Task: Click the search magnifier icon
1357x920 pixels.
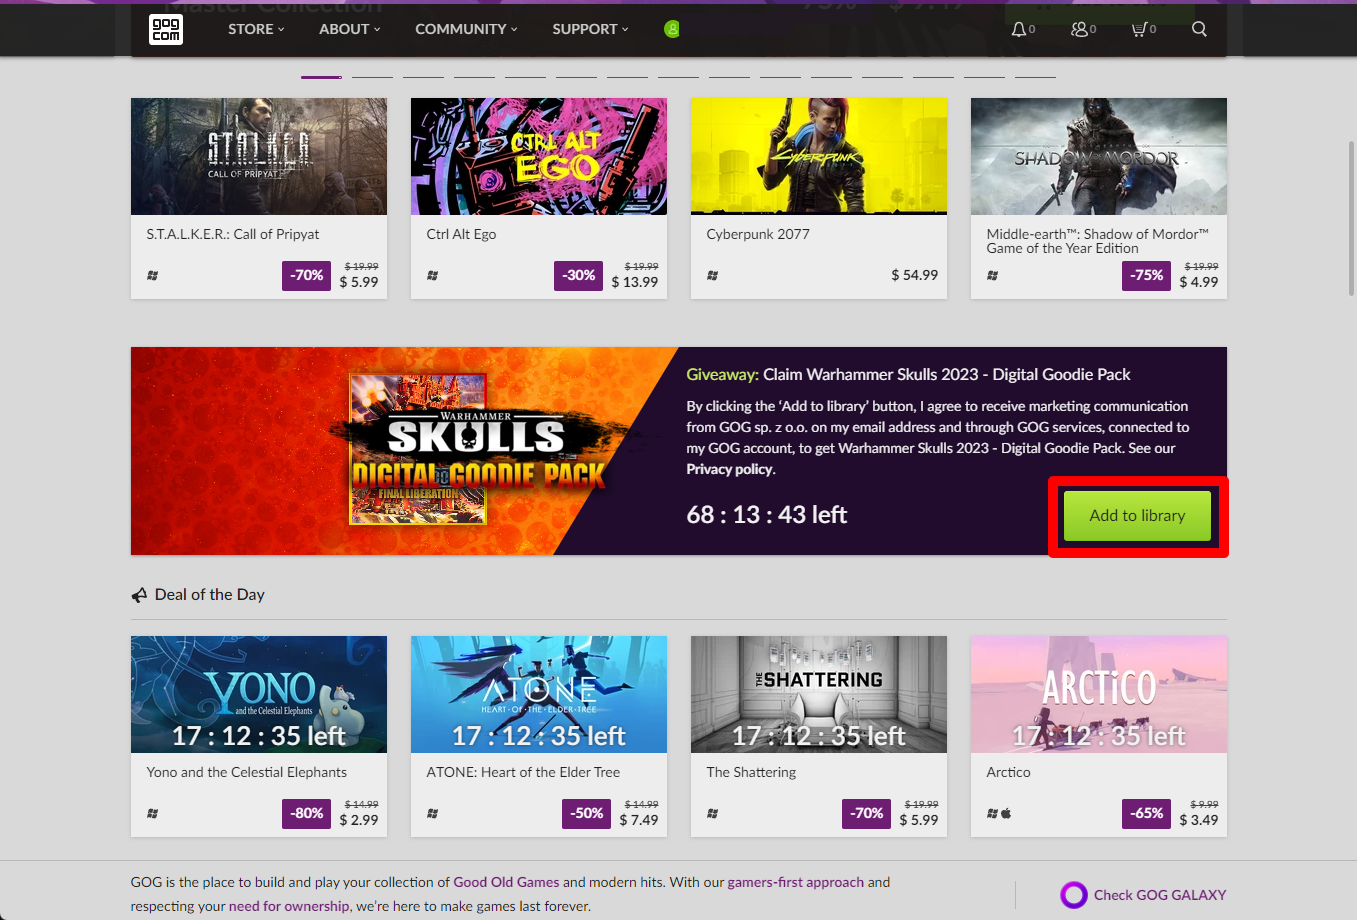Action: [1199, 29]
